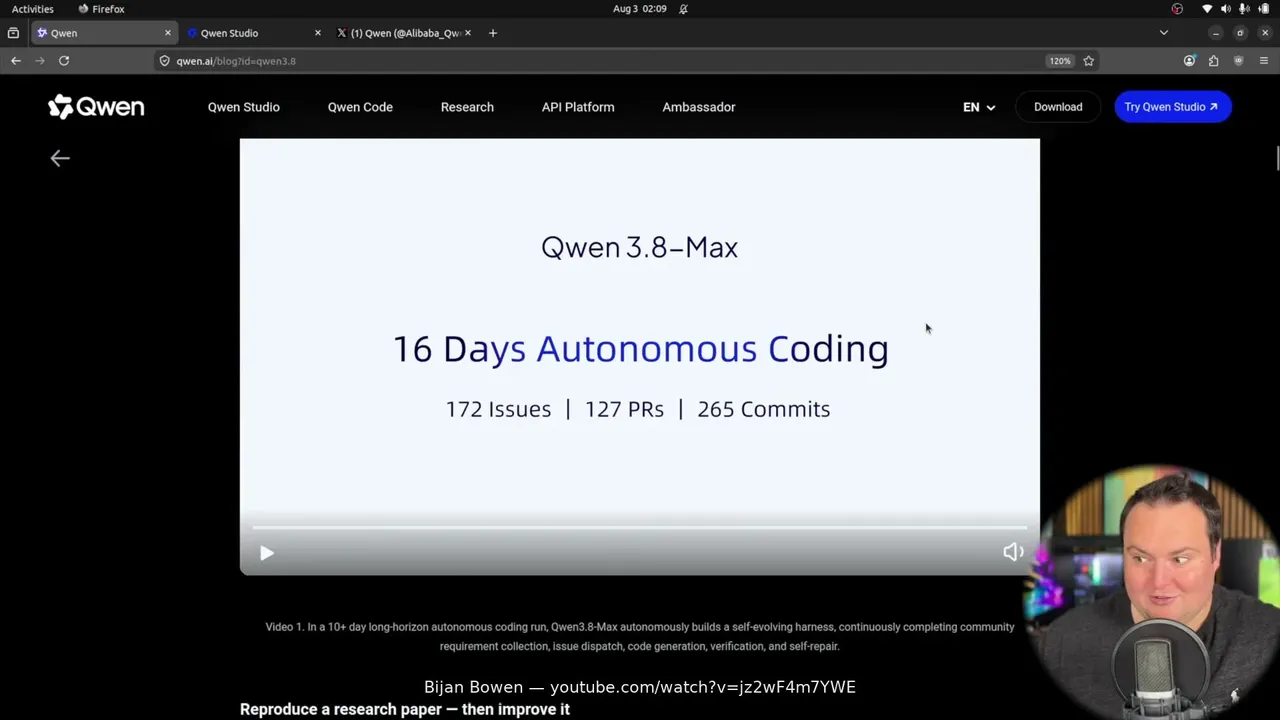The height and width of the screenshot is (720, 1280).
Task: Click the browser Forward arrow
Action: (x=40, y=61)
